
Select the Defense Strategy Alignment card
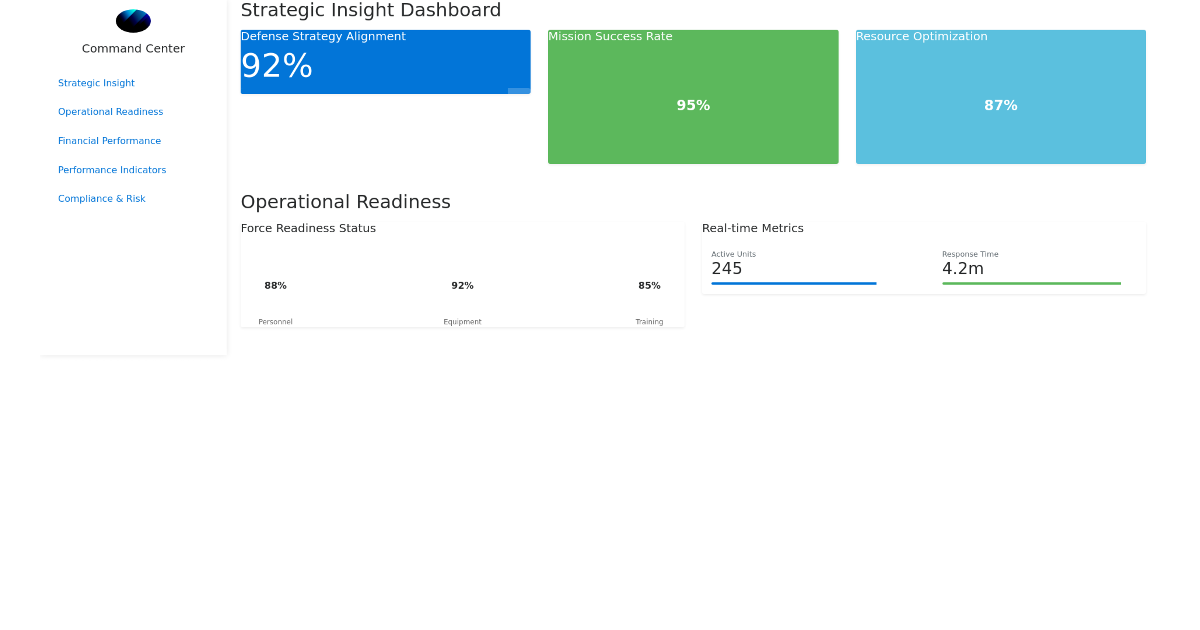coord(385,61)
